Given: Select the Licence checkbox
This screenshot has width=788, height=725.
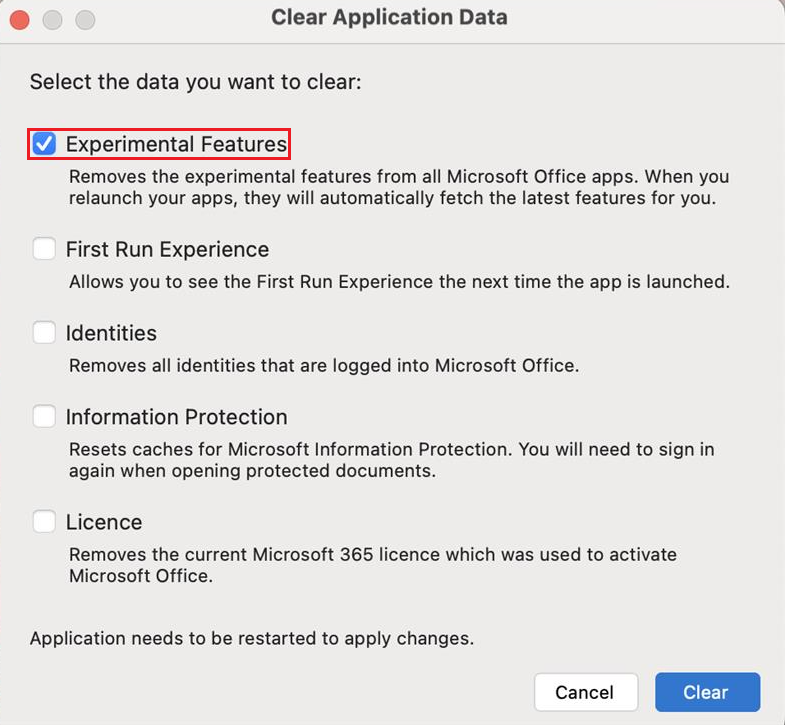Looking at the screenshot, I should [44, 522].
